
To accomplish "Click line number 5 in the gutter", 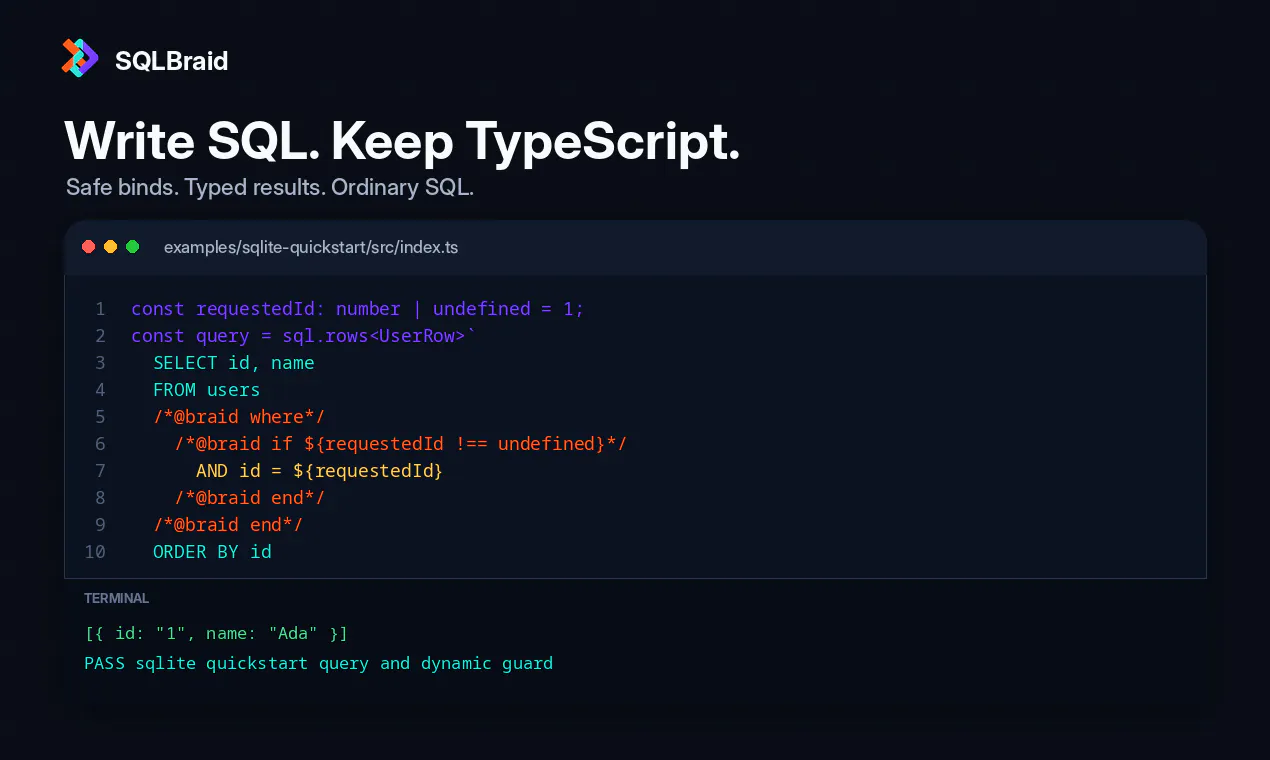I will click(x=100, y=417).
